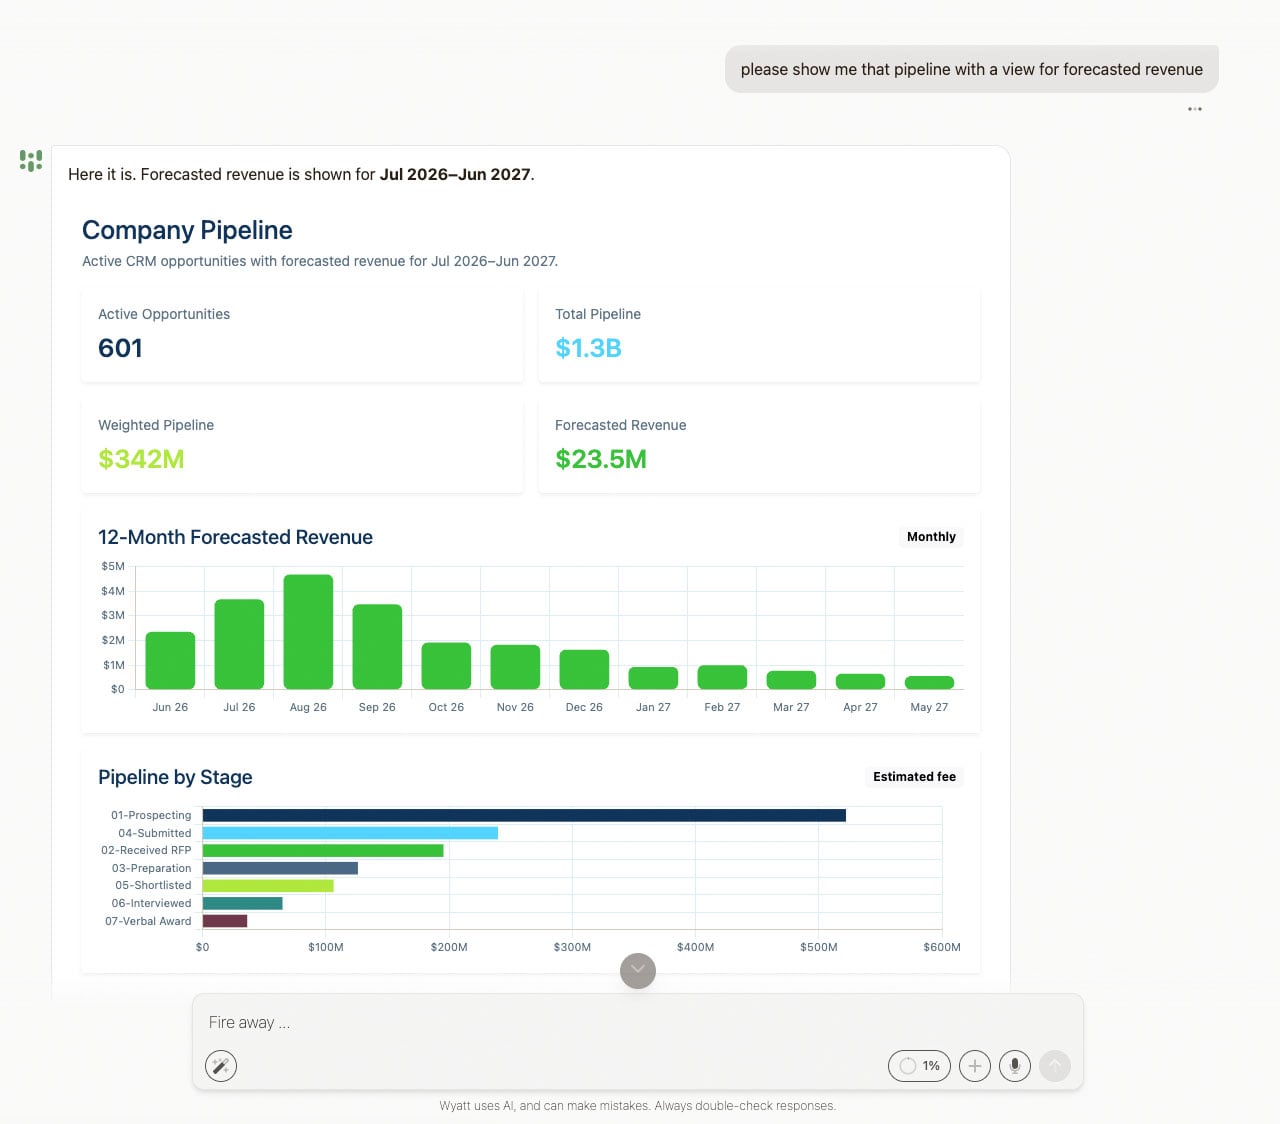Click the send arrow button
Viewport: 1280px width, 1124px height.
coord(1055,1066)
